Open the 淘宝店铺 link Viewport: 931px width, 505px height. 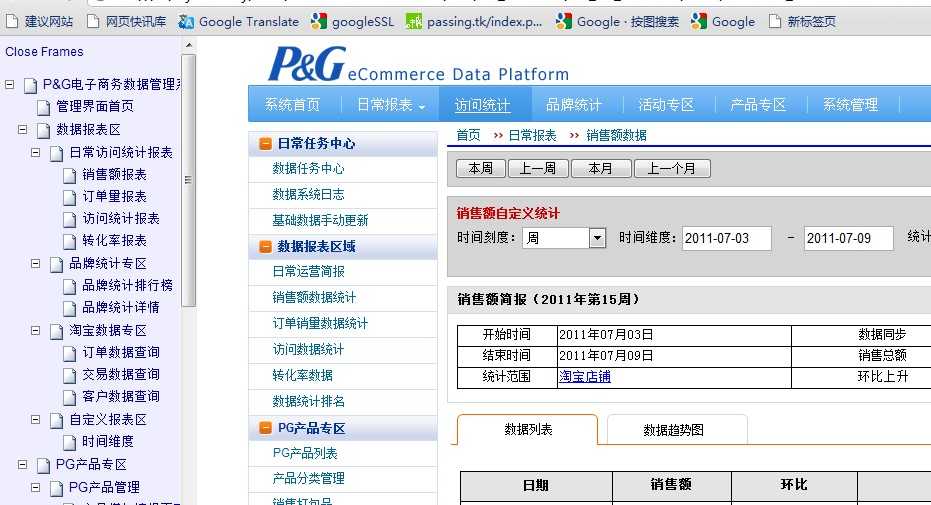pyautogui.click(x=585, y=376)
